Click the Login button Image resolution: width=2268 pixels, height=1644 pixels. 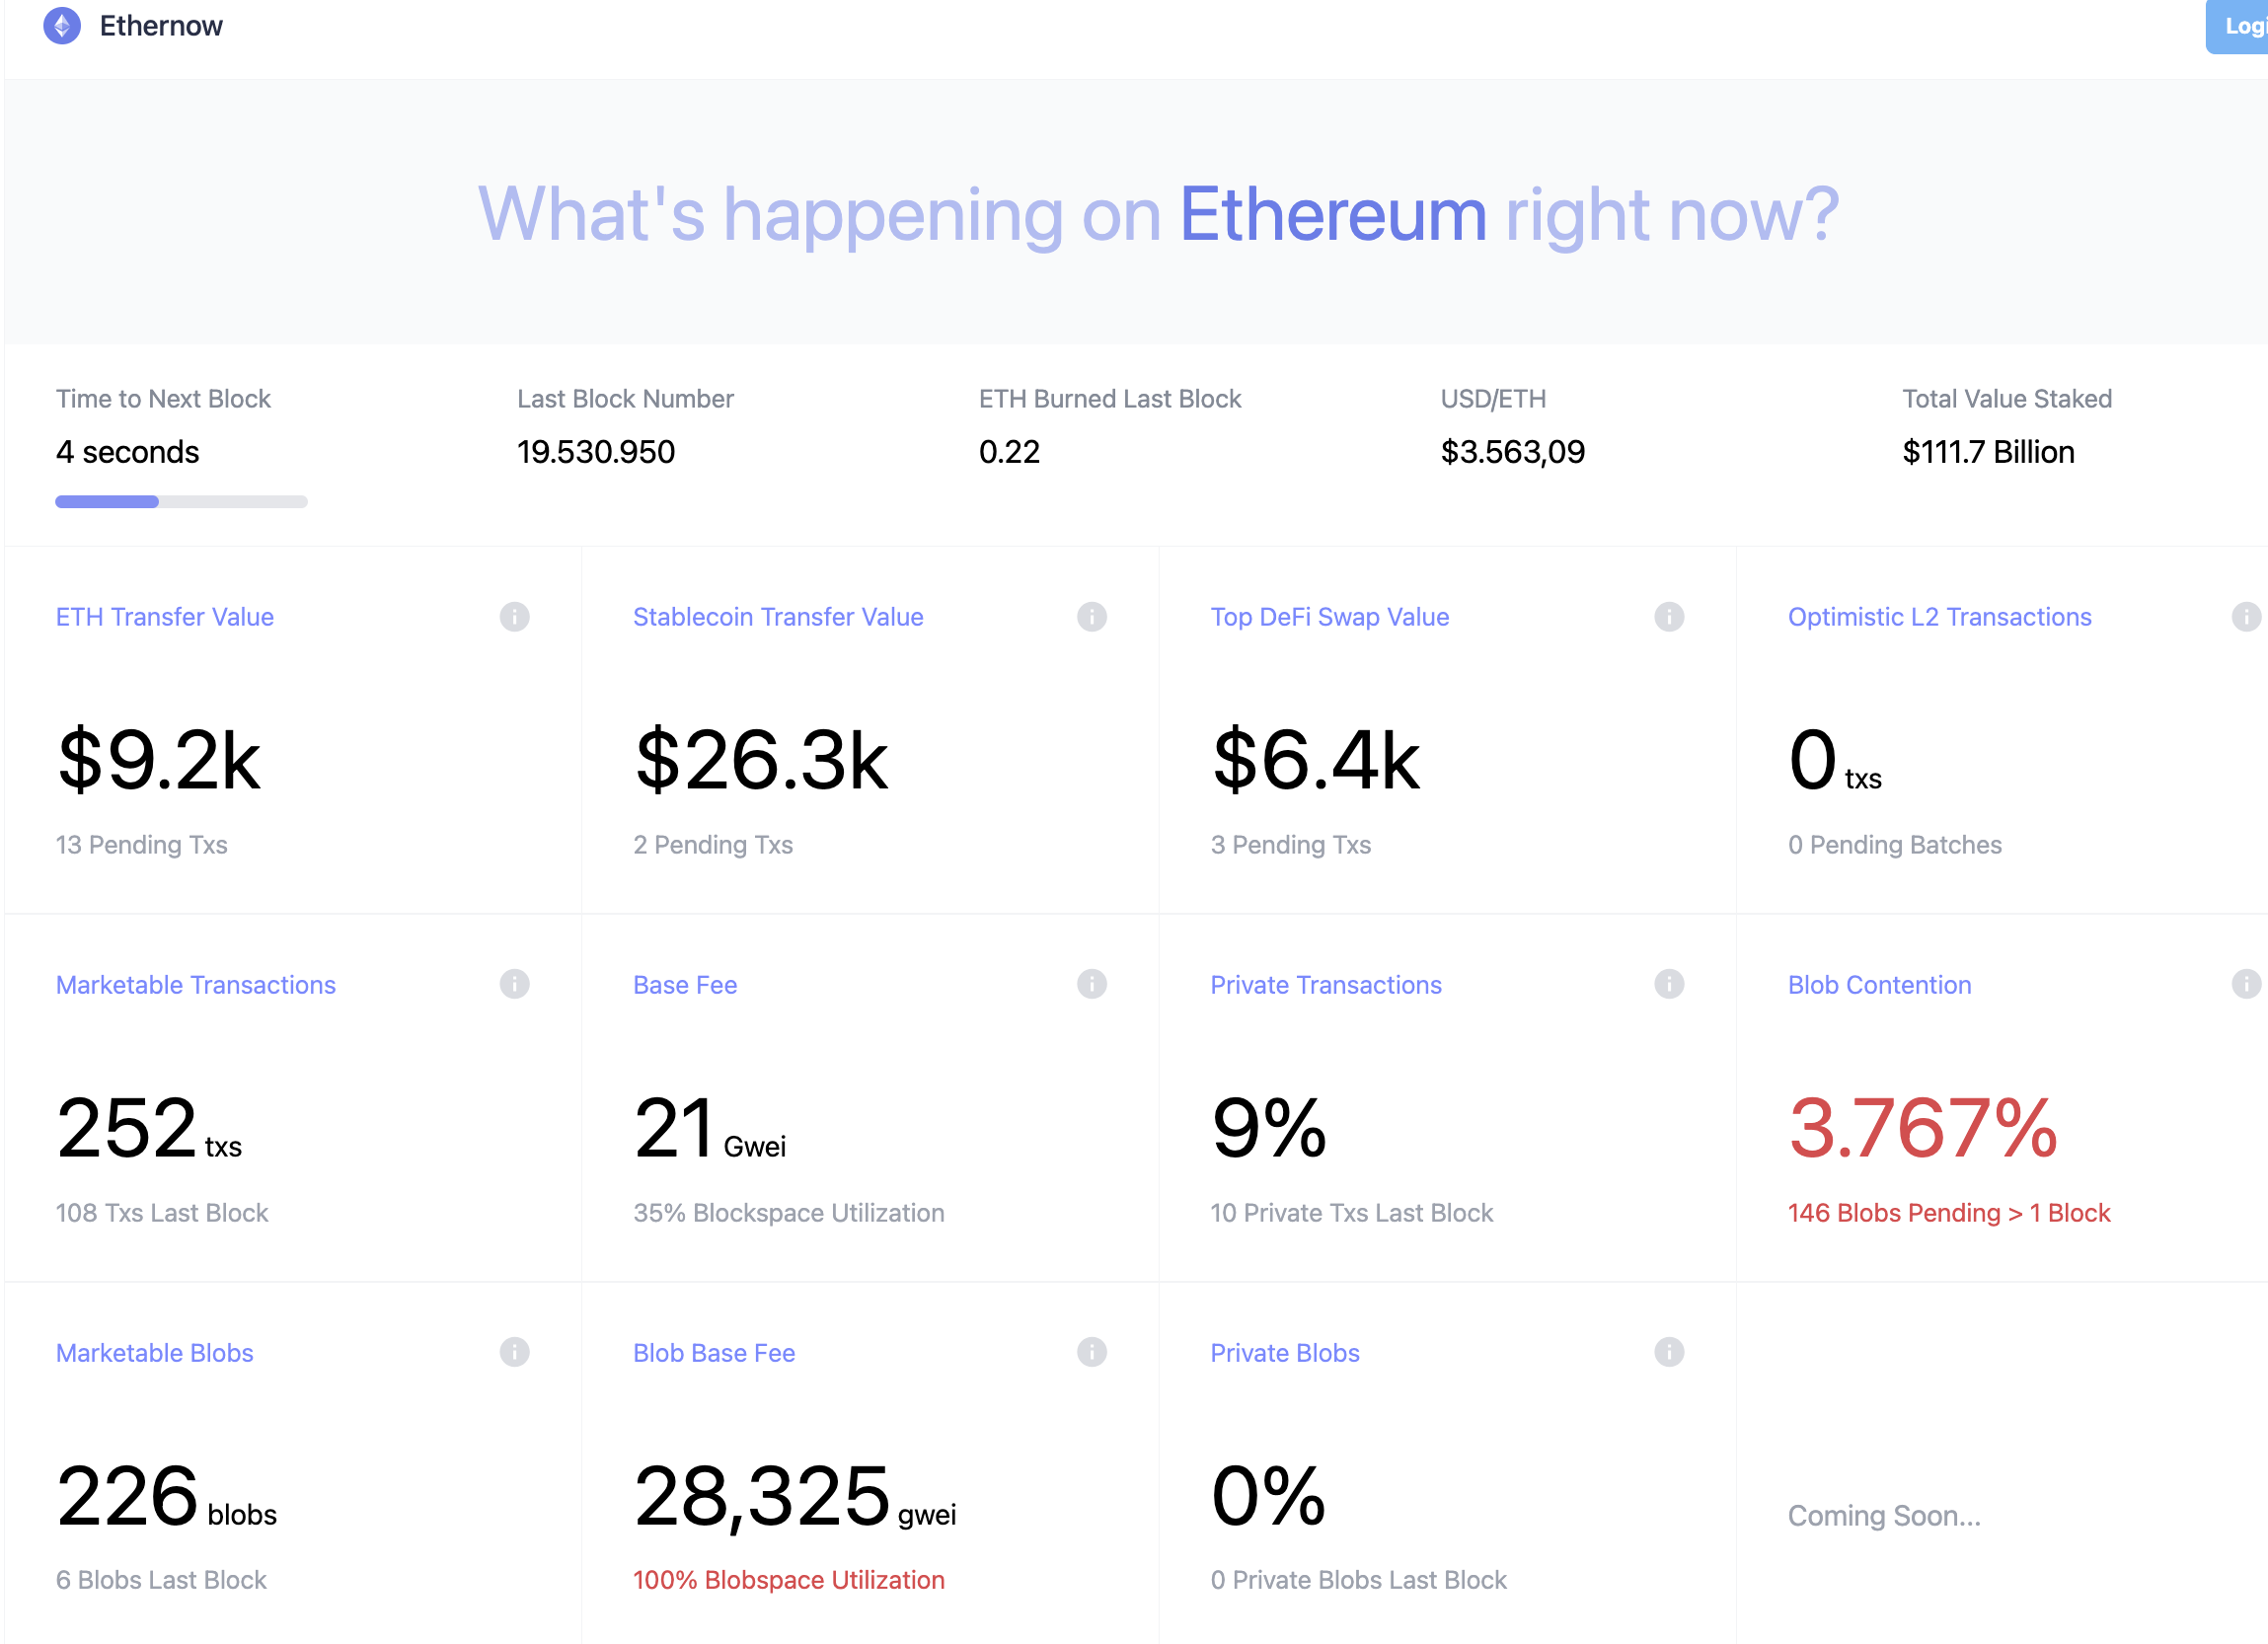point(2239,27)
